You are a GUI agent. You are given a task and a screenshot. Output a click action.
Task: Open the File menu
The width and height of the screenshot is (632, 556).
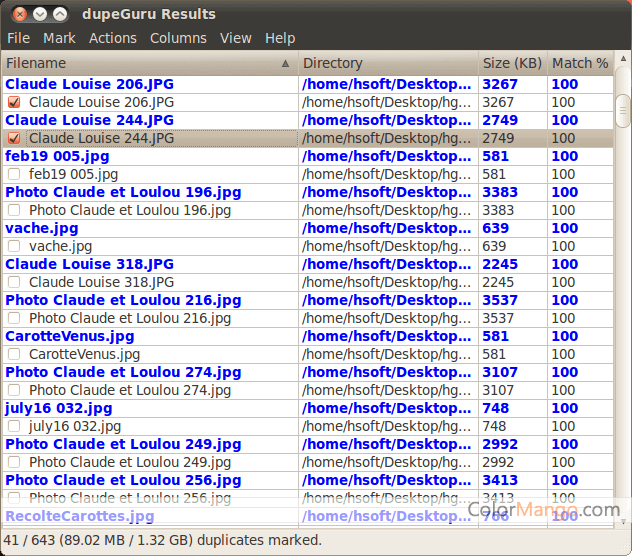18,38
